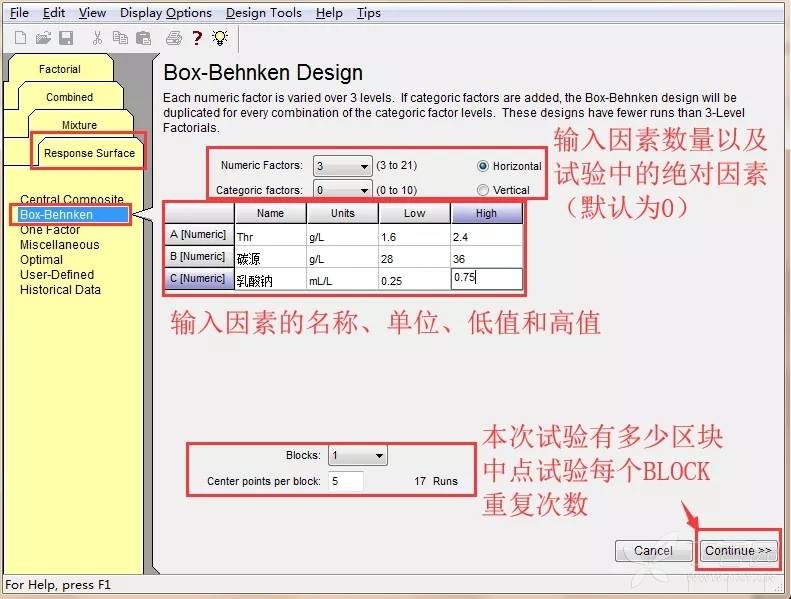This screenshot has width=791, height=599.
Task: Open the Help menu
Action: (x=329, y=13)
